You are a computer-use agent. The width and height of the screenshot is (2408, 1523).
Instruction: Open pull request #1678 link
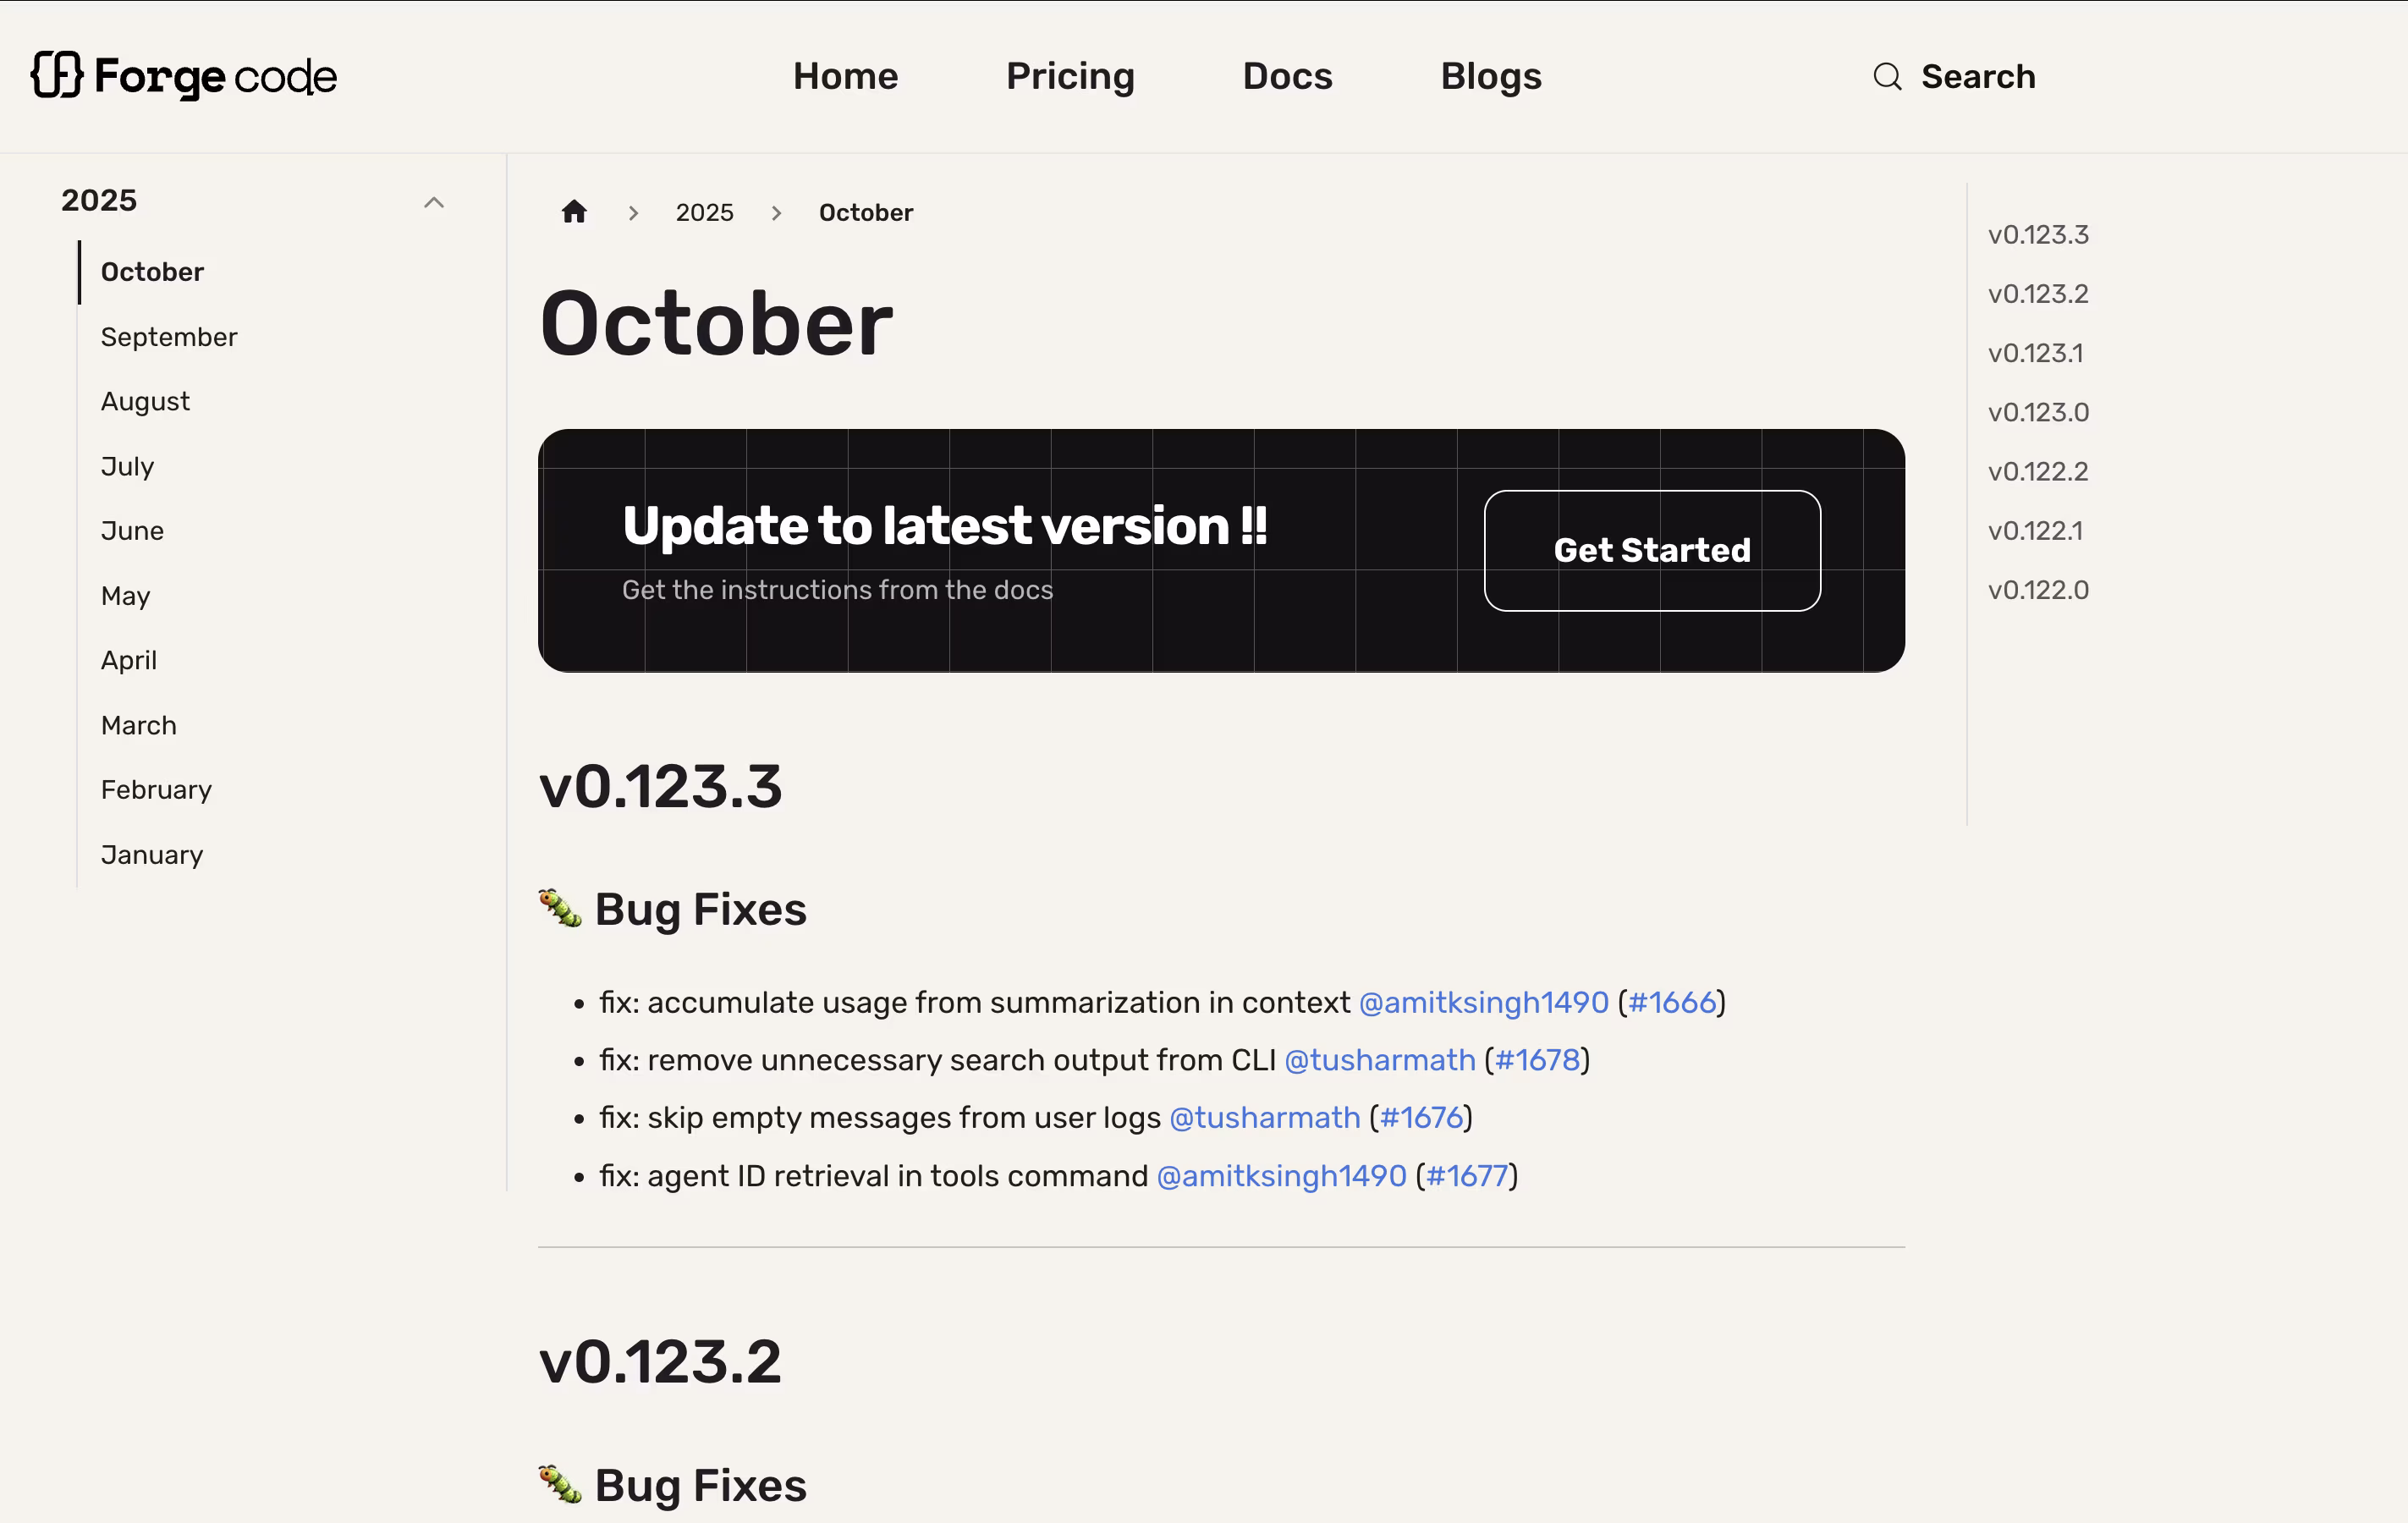[1537, 1060]
